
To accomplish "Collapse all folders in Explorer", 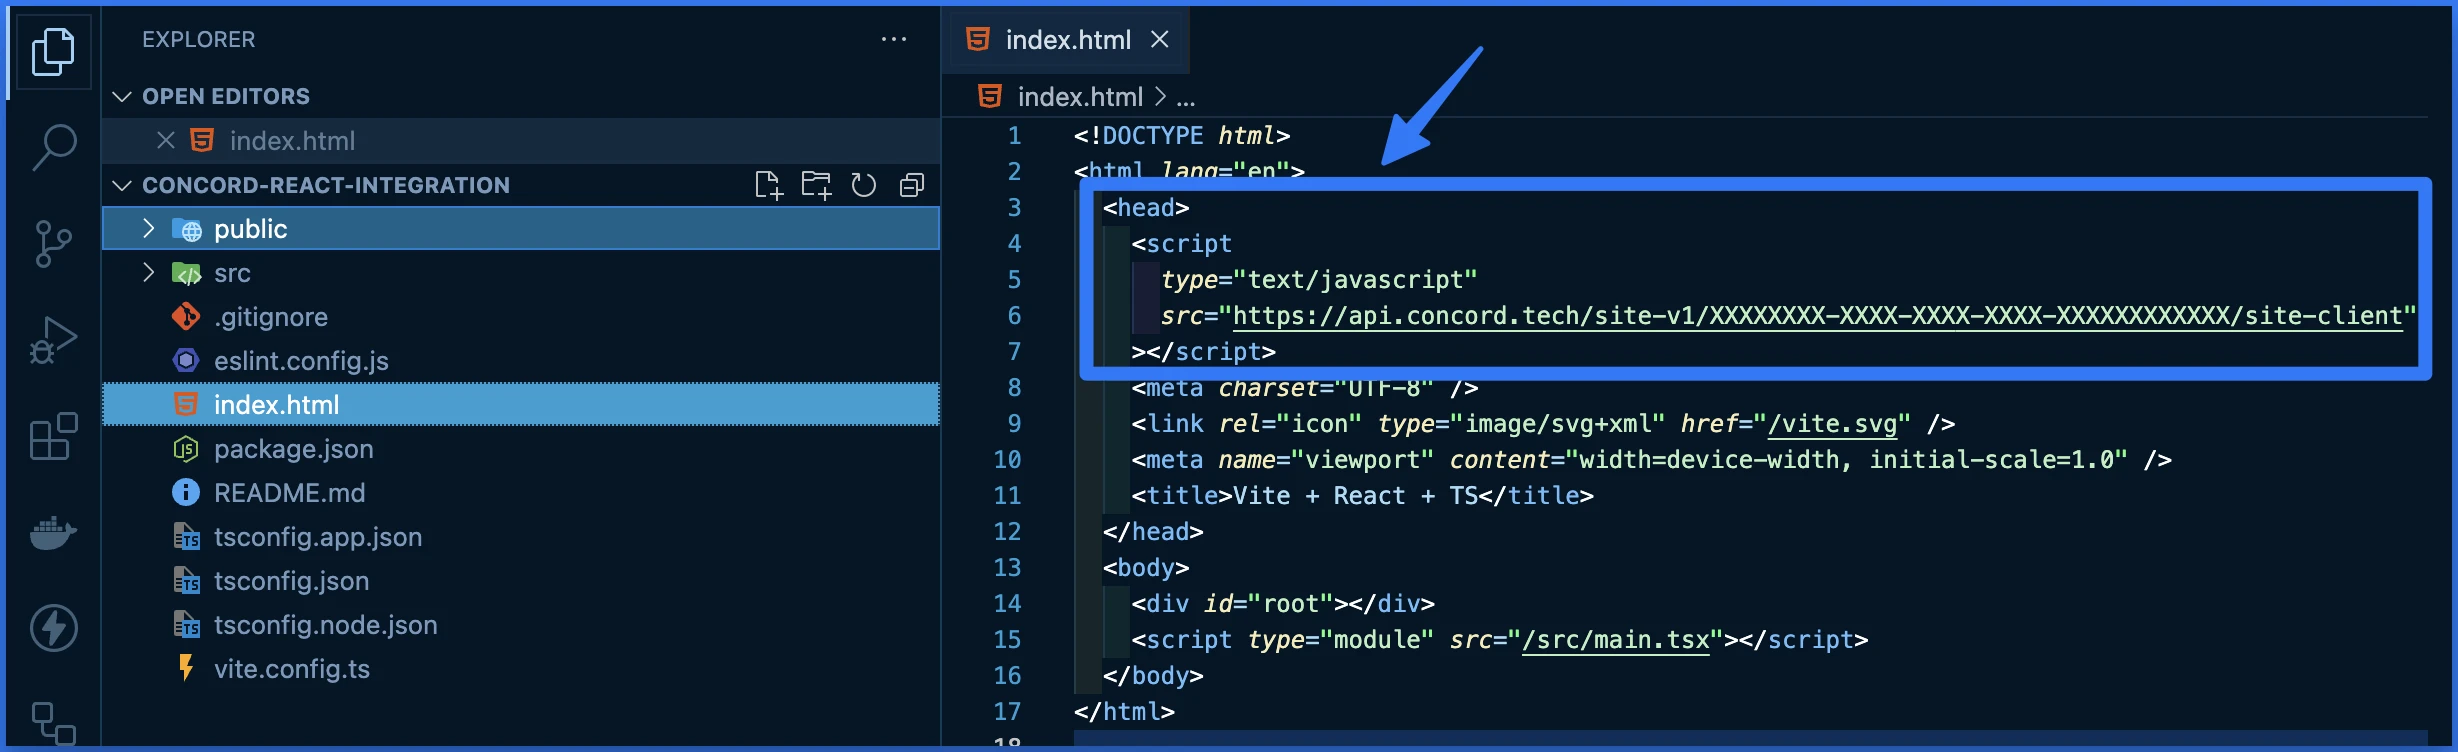I will click(x=911, y=185).
